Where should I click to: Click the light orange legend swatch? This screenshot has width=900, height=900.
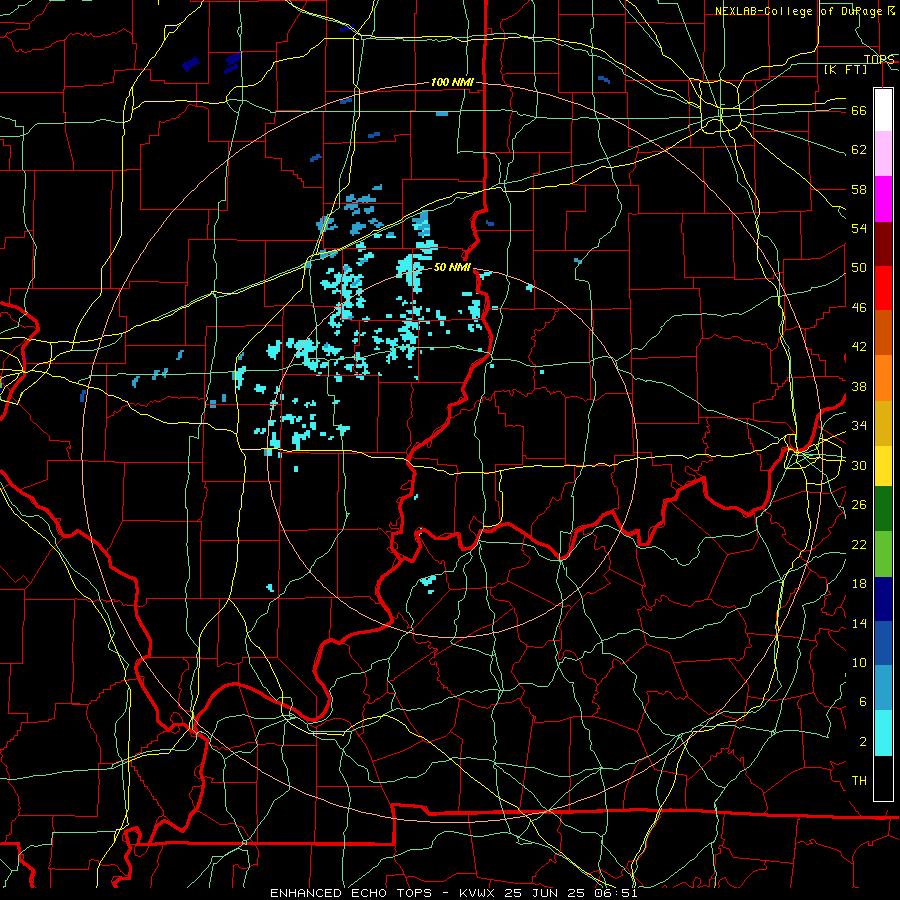coord(883,378)
